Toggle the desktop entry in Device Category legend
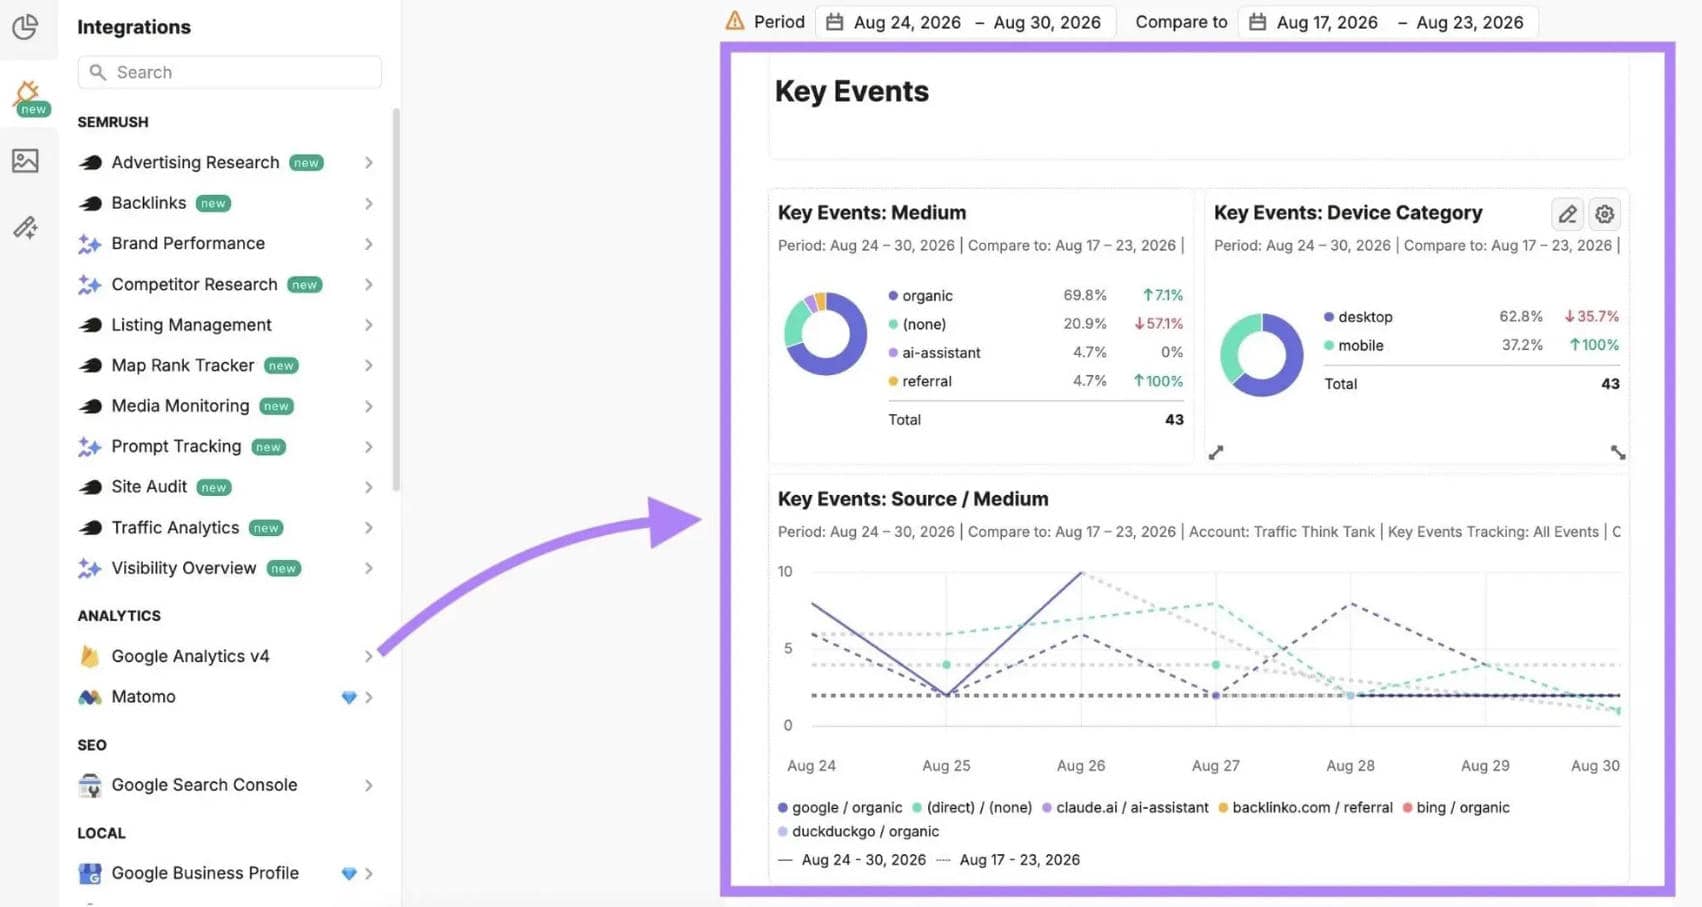This screenshot has height=907, width=1702. pyautogui.click(x=1358, y=317)
